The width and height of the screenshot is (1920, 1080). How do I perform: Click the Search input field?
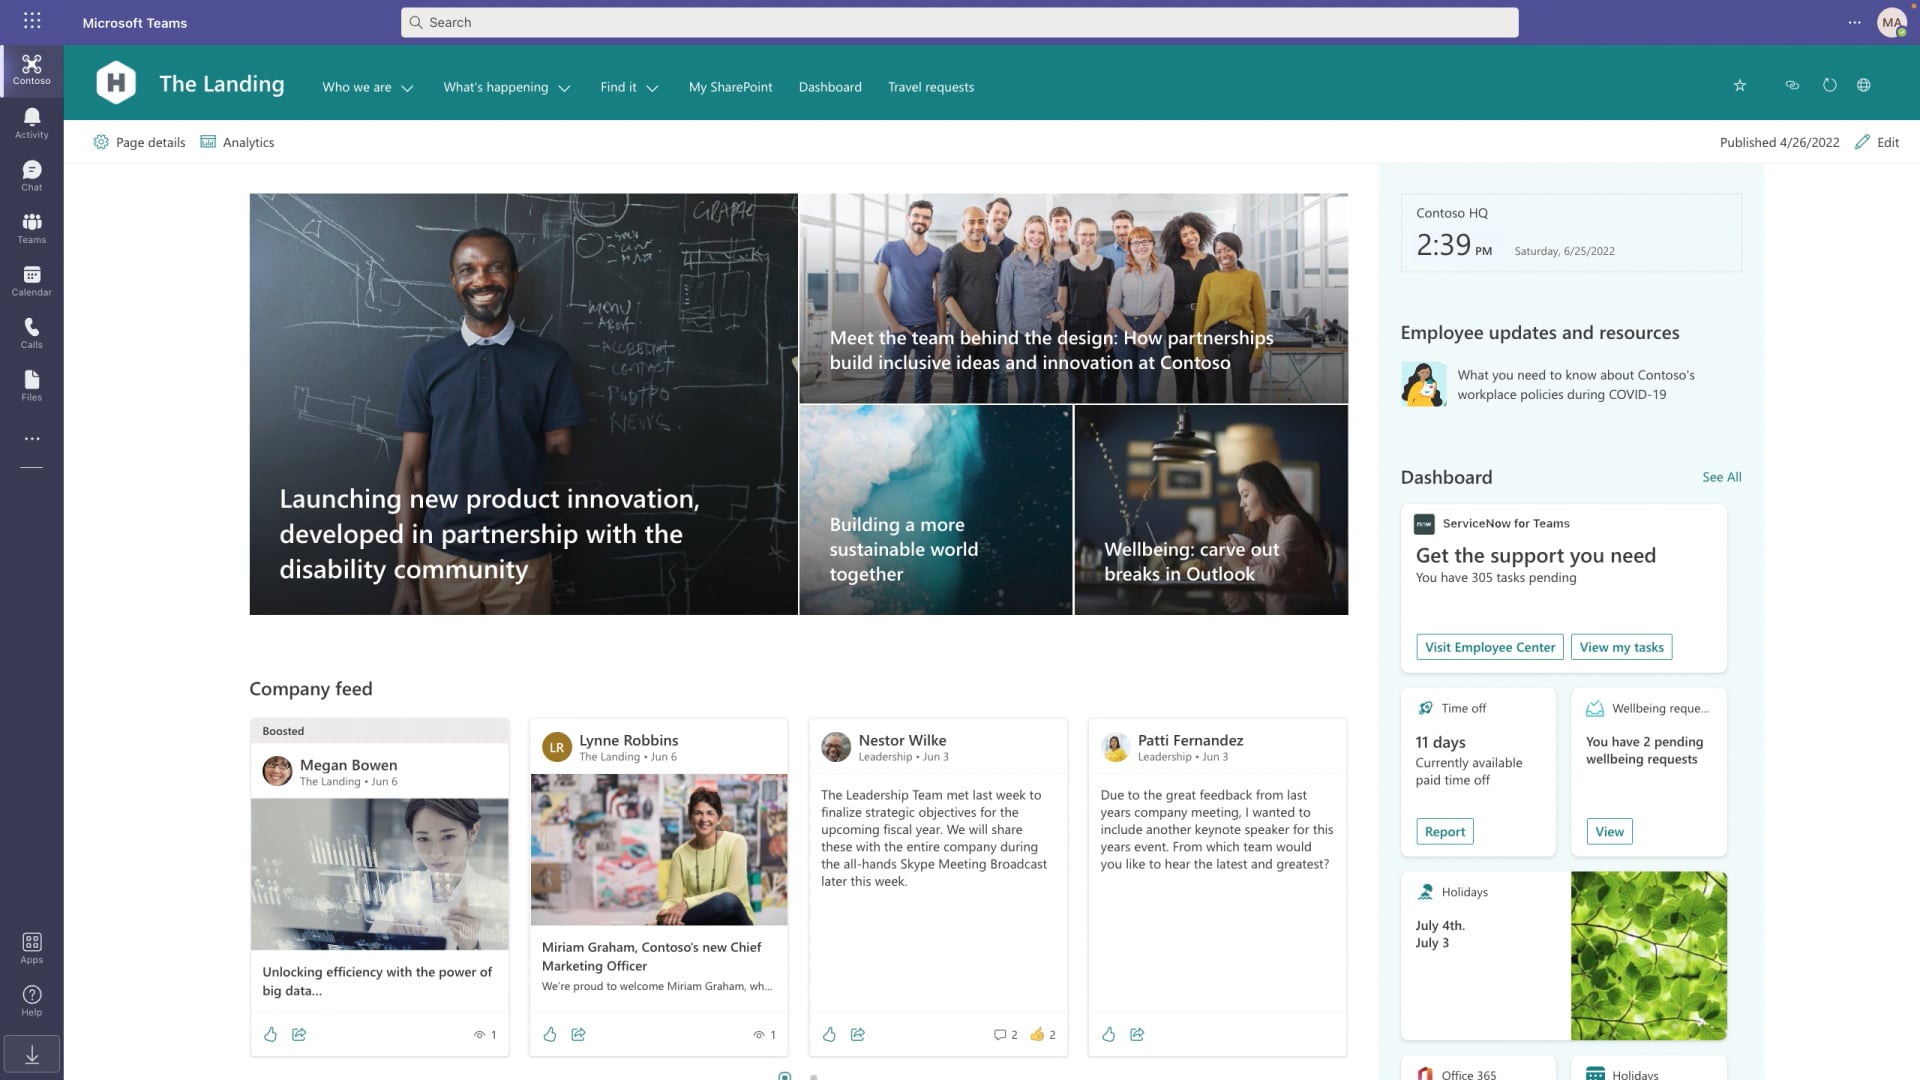(960, 22)
